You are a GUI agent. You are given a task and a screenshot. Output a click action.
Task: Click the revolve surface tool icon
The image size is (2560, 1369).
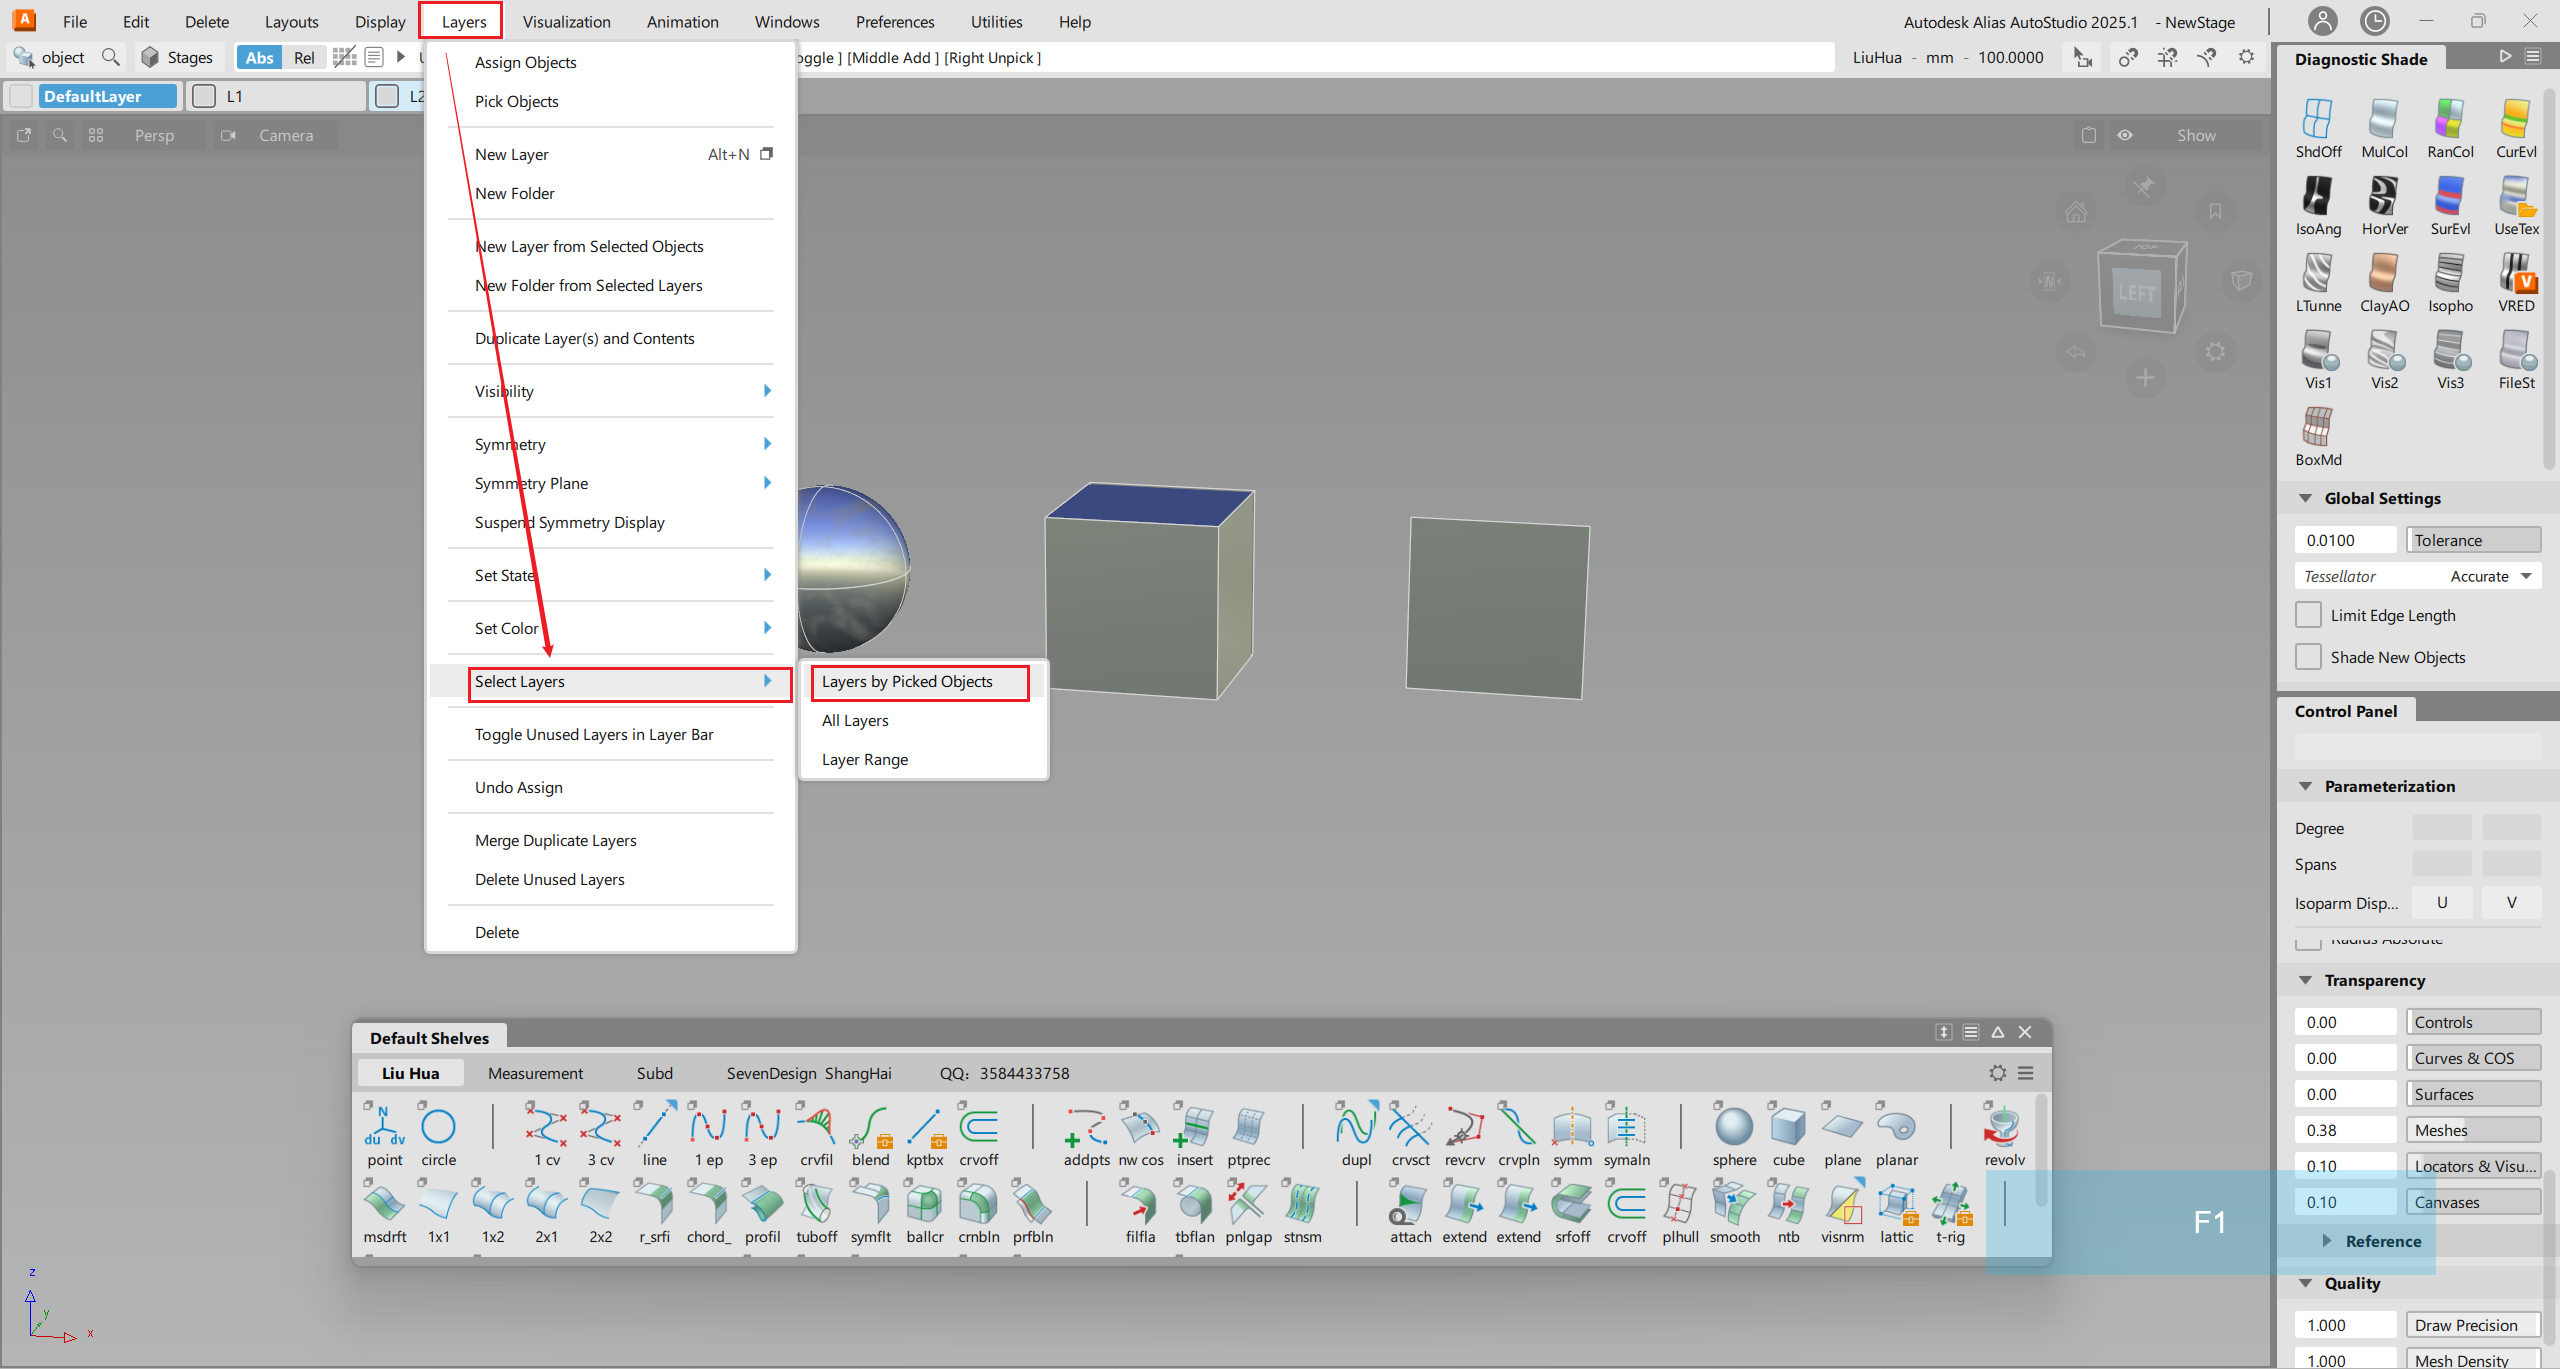2003,1128
